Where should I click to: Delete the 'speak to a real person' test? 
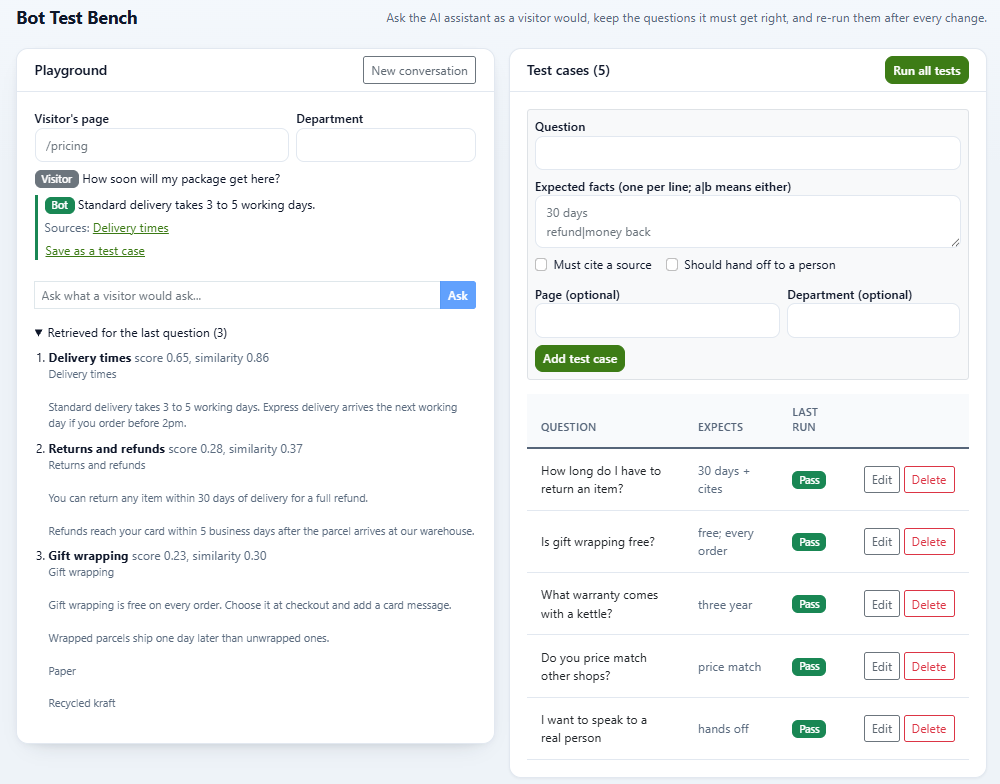point(929,729)
